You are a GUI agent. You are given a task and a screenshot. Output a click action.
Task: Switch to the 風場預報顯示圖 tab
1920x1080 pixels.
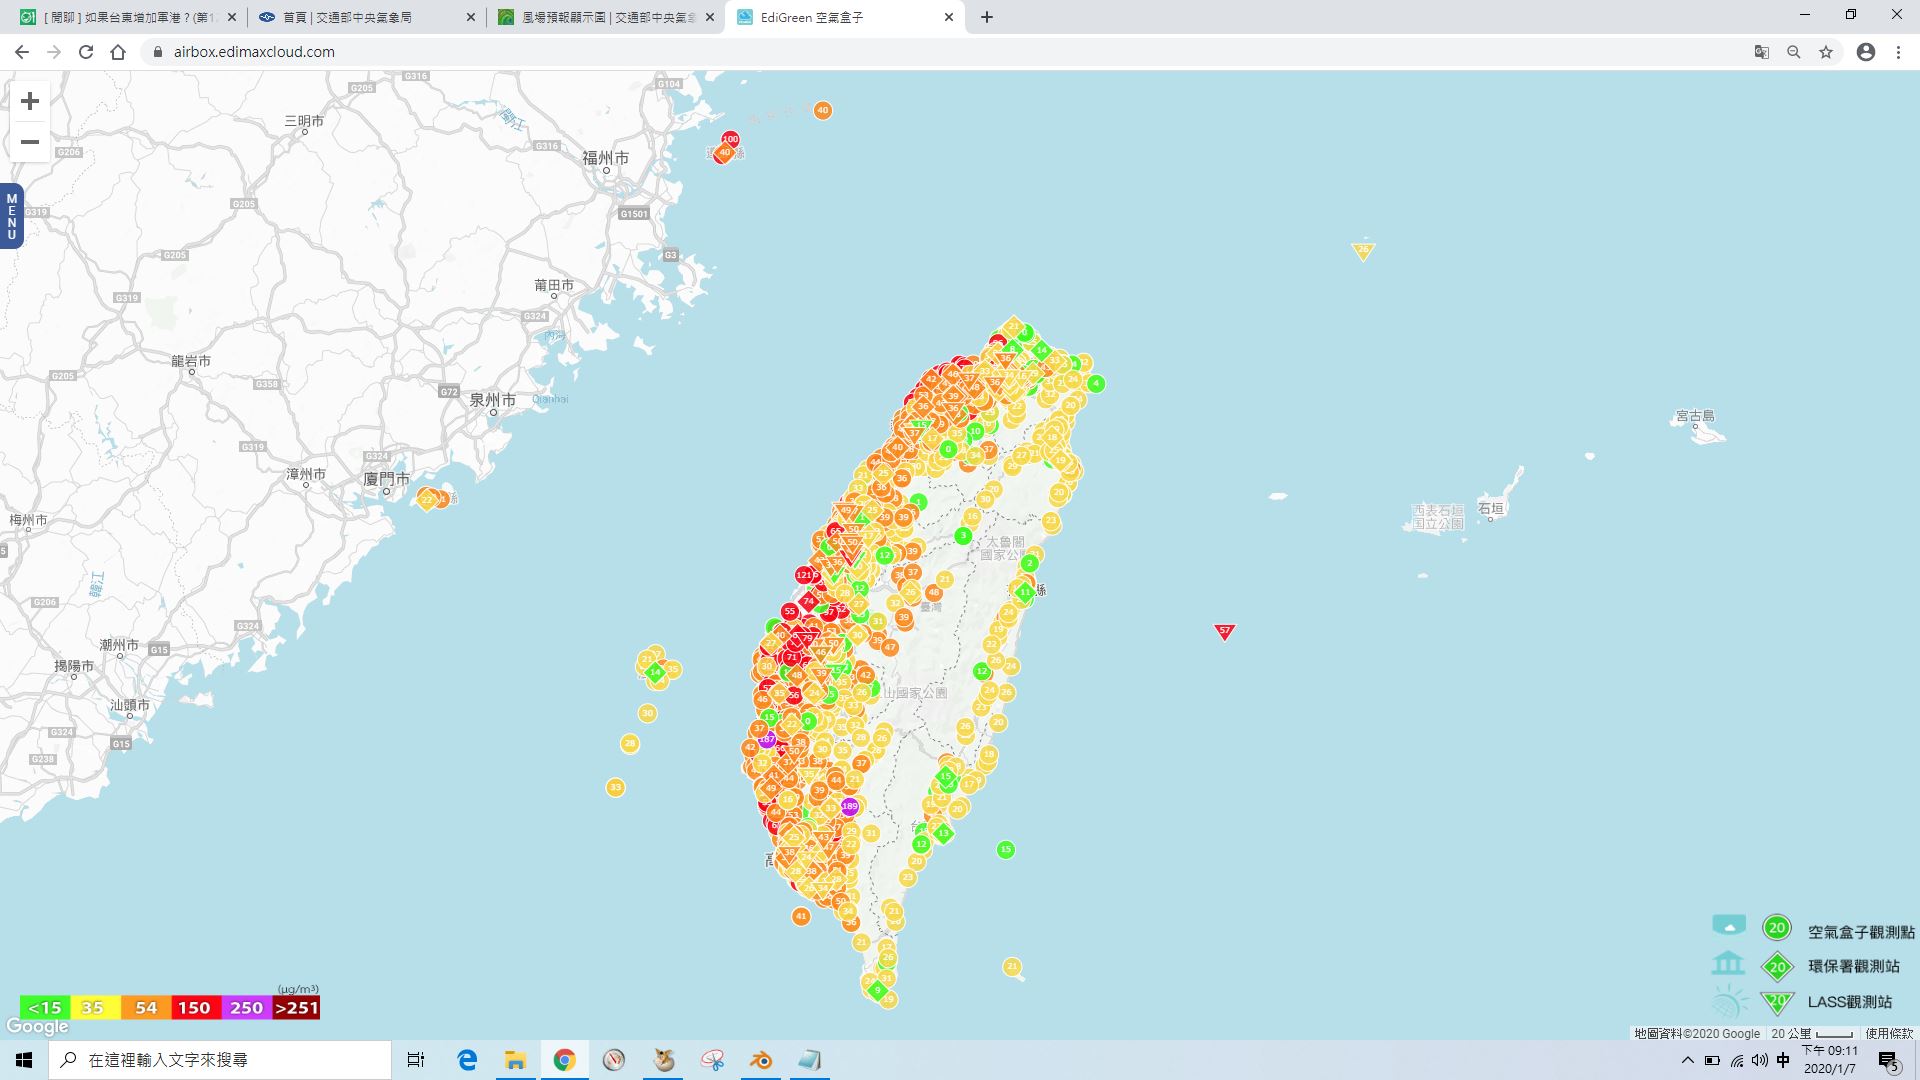[606, 17]
